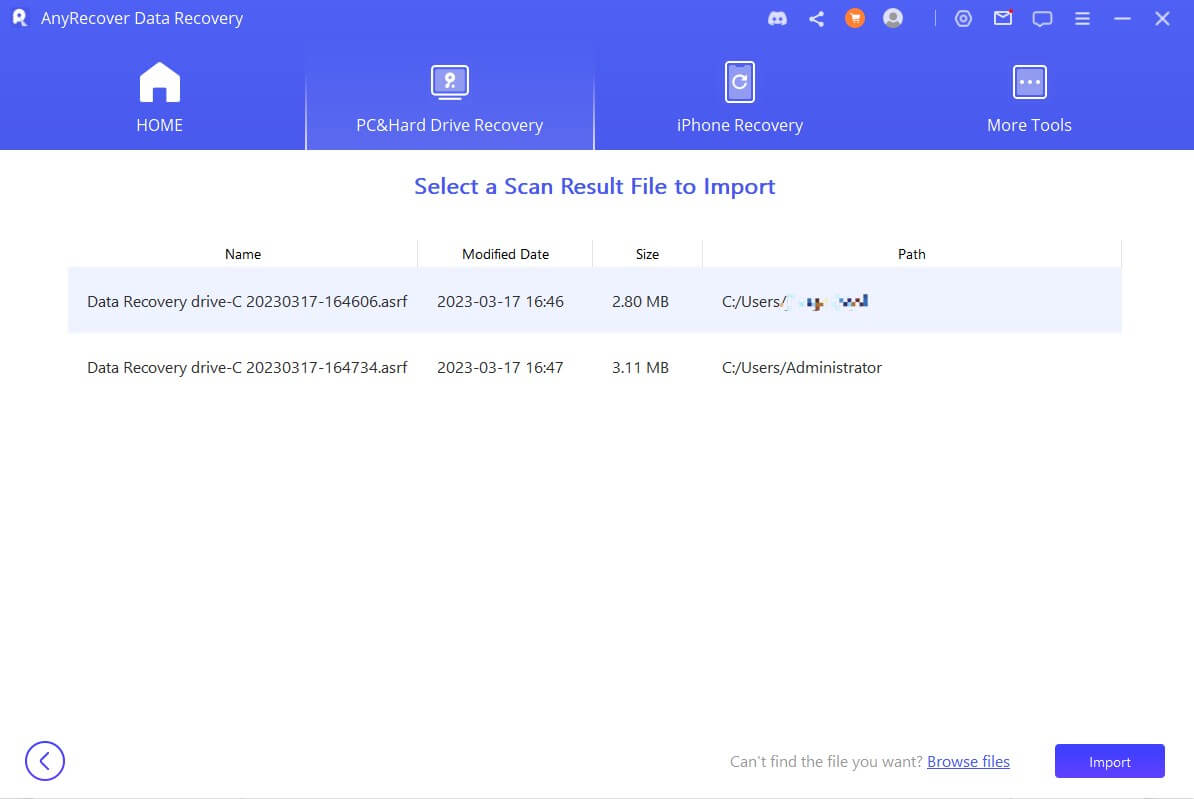Click the share icon in title bar
The image size is (1194, 799).
pyautogui.click(x=816, y=19)
